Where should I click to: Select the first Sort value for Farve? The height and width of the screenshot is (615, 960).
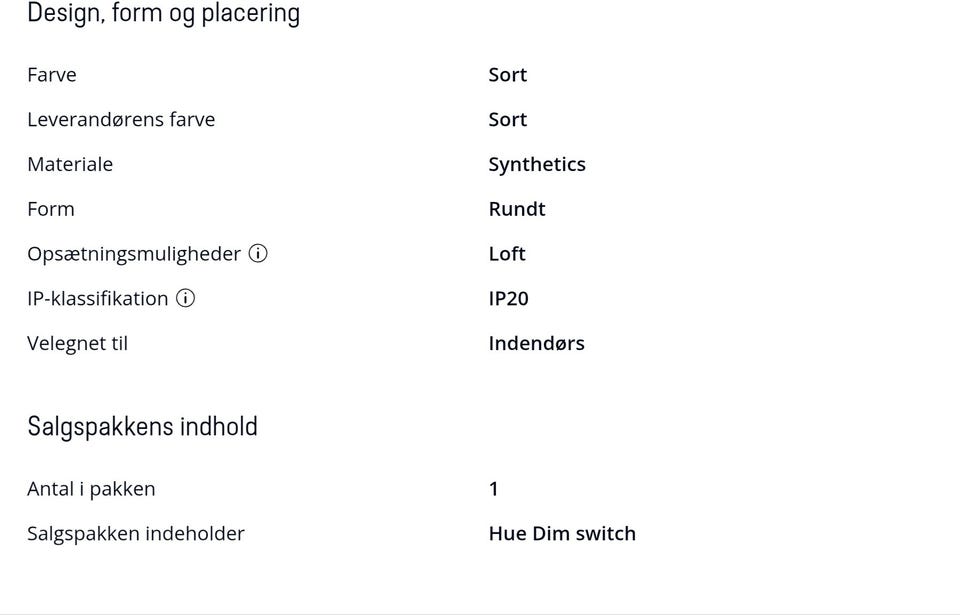tap(508, 75)
